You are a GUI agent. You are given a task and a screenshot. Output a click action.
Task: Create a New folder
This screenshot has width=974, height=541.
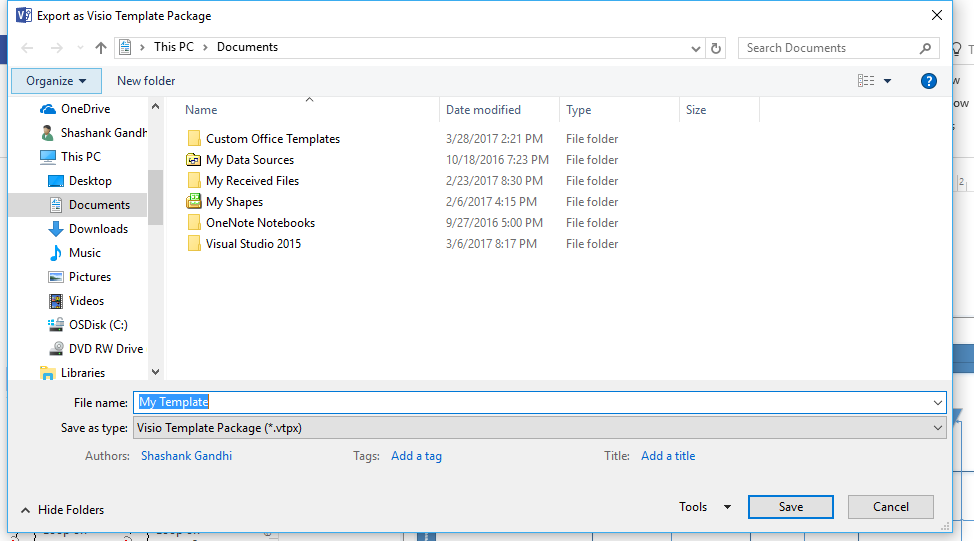(x=146, y=81)
